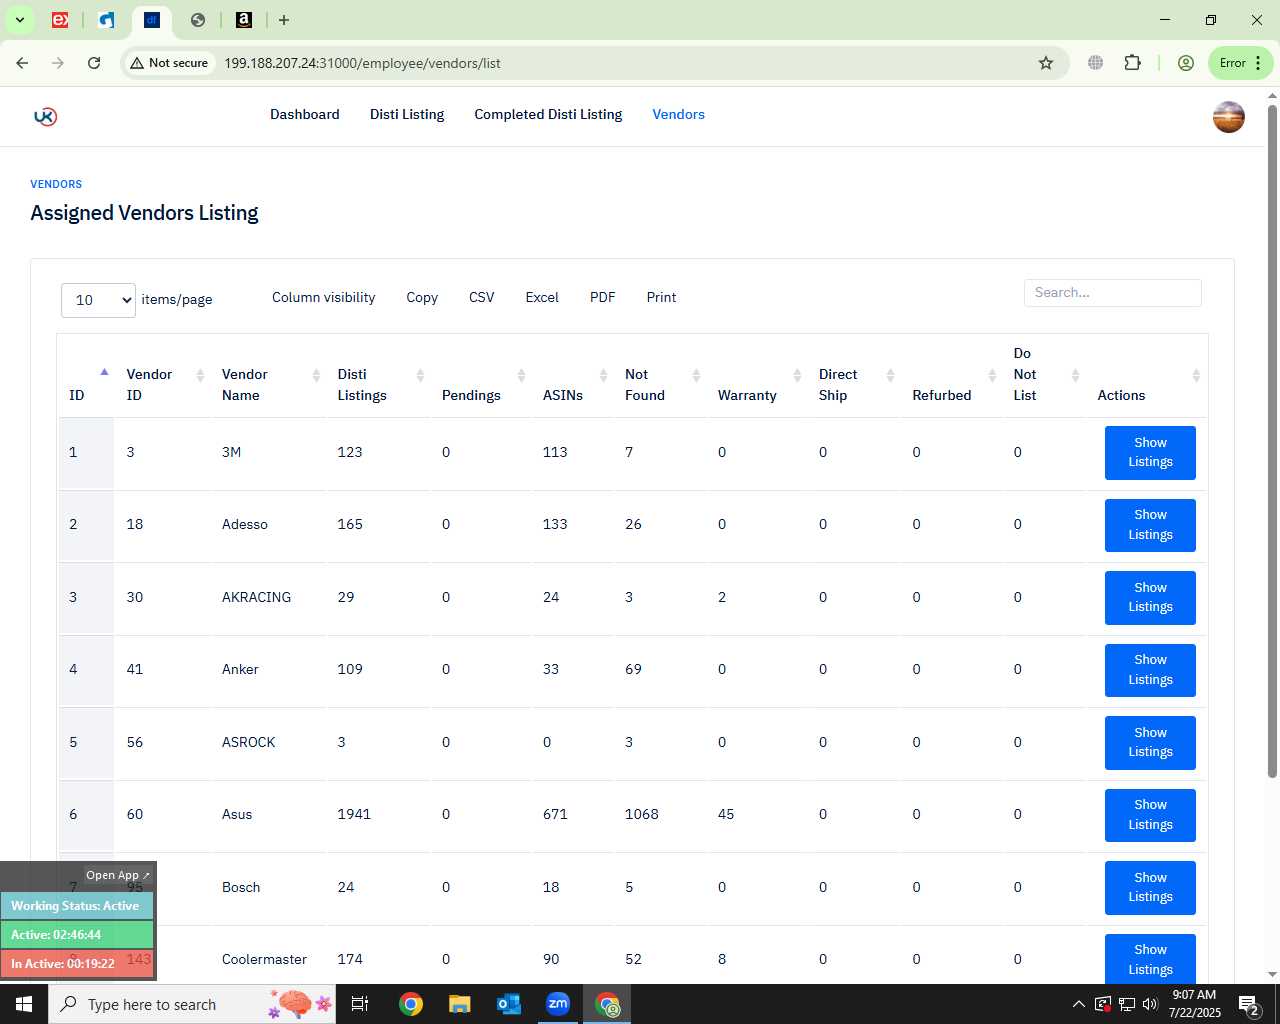Open notification center icon
Viewport: 1280px width, 1024px height.
click(x=1249, y=1004)
